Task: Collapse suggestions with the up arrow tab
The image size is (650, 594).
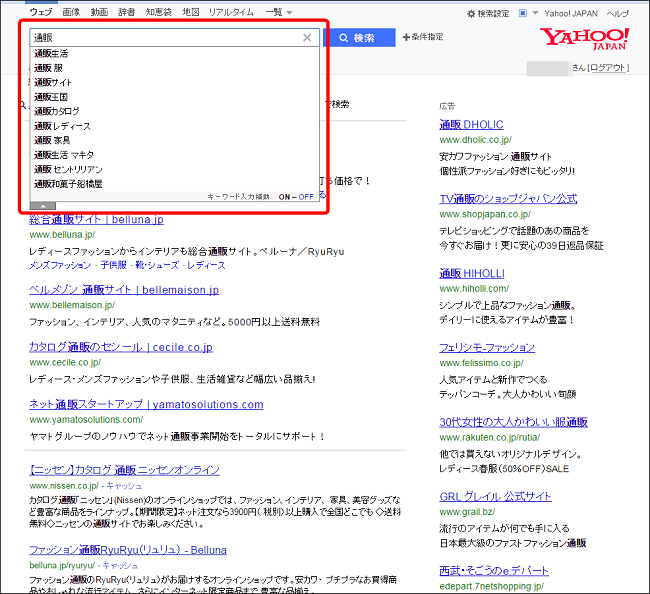Action: (x=43, y=206)
